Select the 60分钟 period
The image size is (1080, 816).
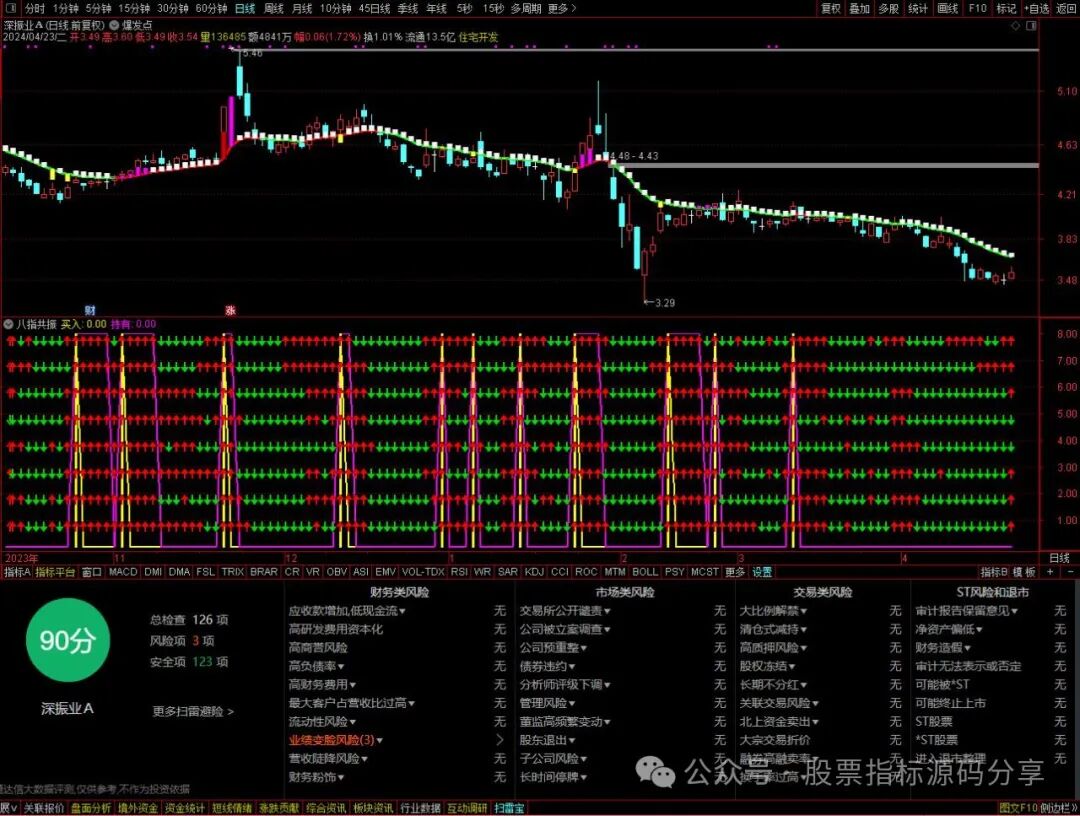(211, 8)
